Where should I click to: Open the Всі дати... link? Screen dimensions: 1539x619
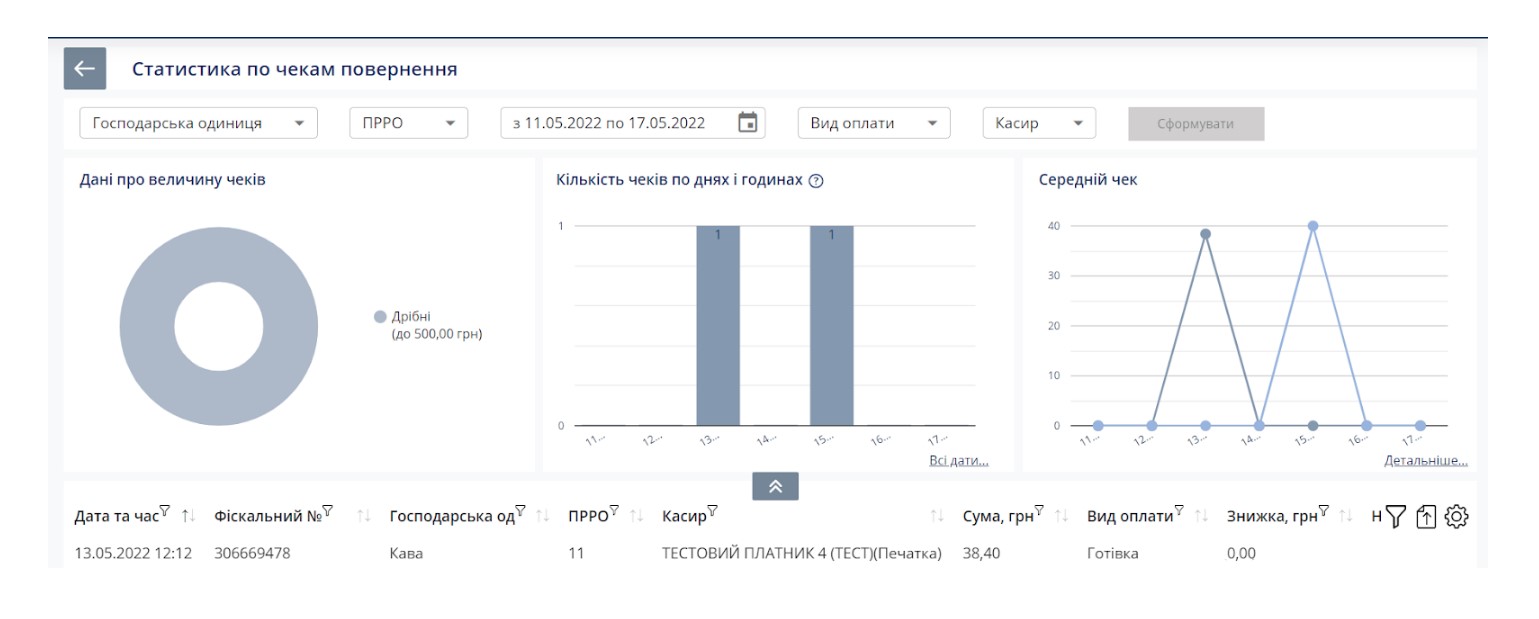958,460
